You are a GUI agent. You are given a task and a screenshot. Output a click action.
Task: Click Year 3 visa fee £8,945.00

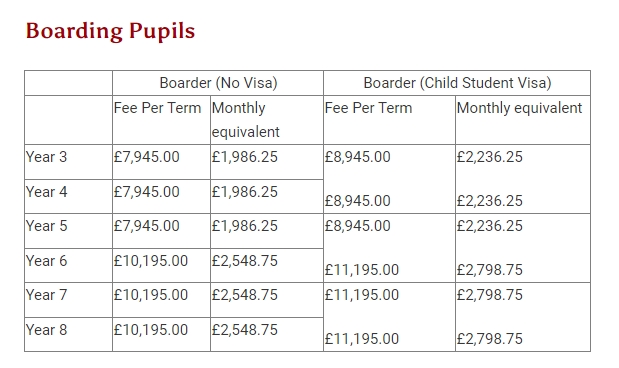pyautogui.click(x=358, y=157)
